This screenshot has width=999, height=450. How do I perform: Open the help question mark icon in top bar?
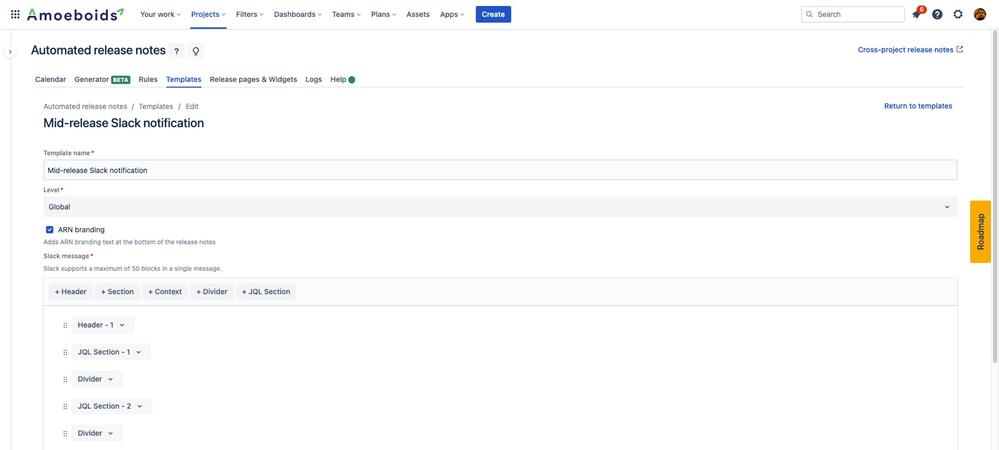tap(937, 14)
